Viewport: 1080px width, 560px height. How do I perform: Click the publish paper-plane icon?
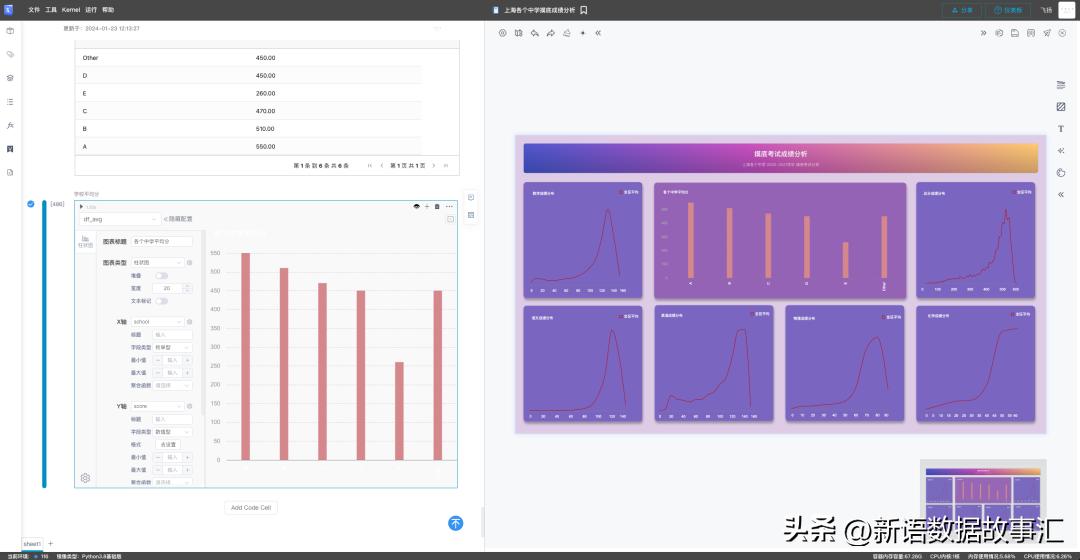click(x=1047, y=33)
